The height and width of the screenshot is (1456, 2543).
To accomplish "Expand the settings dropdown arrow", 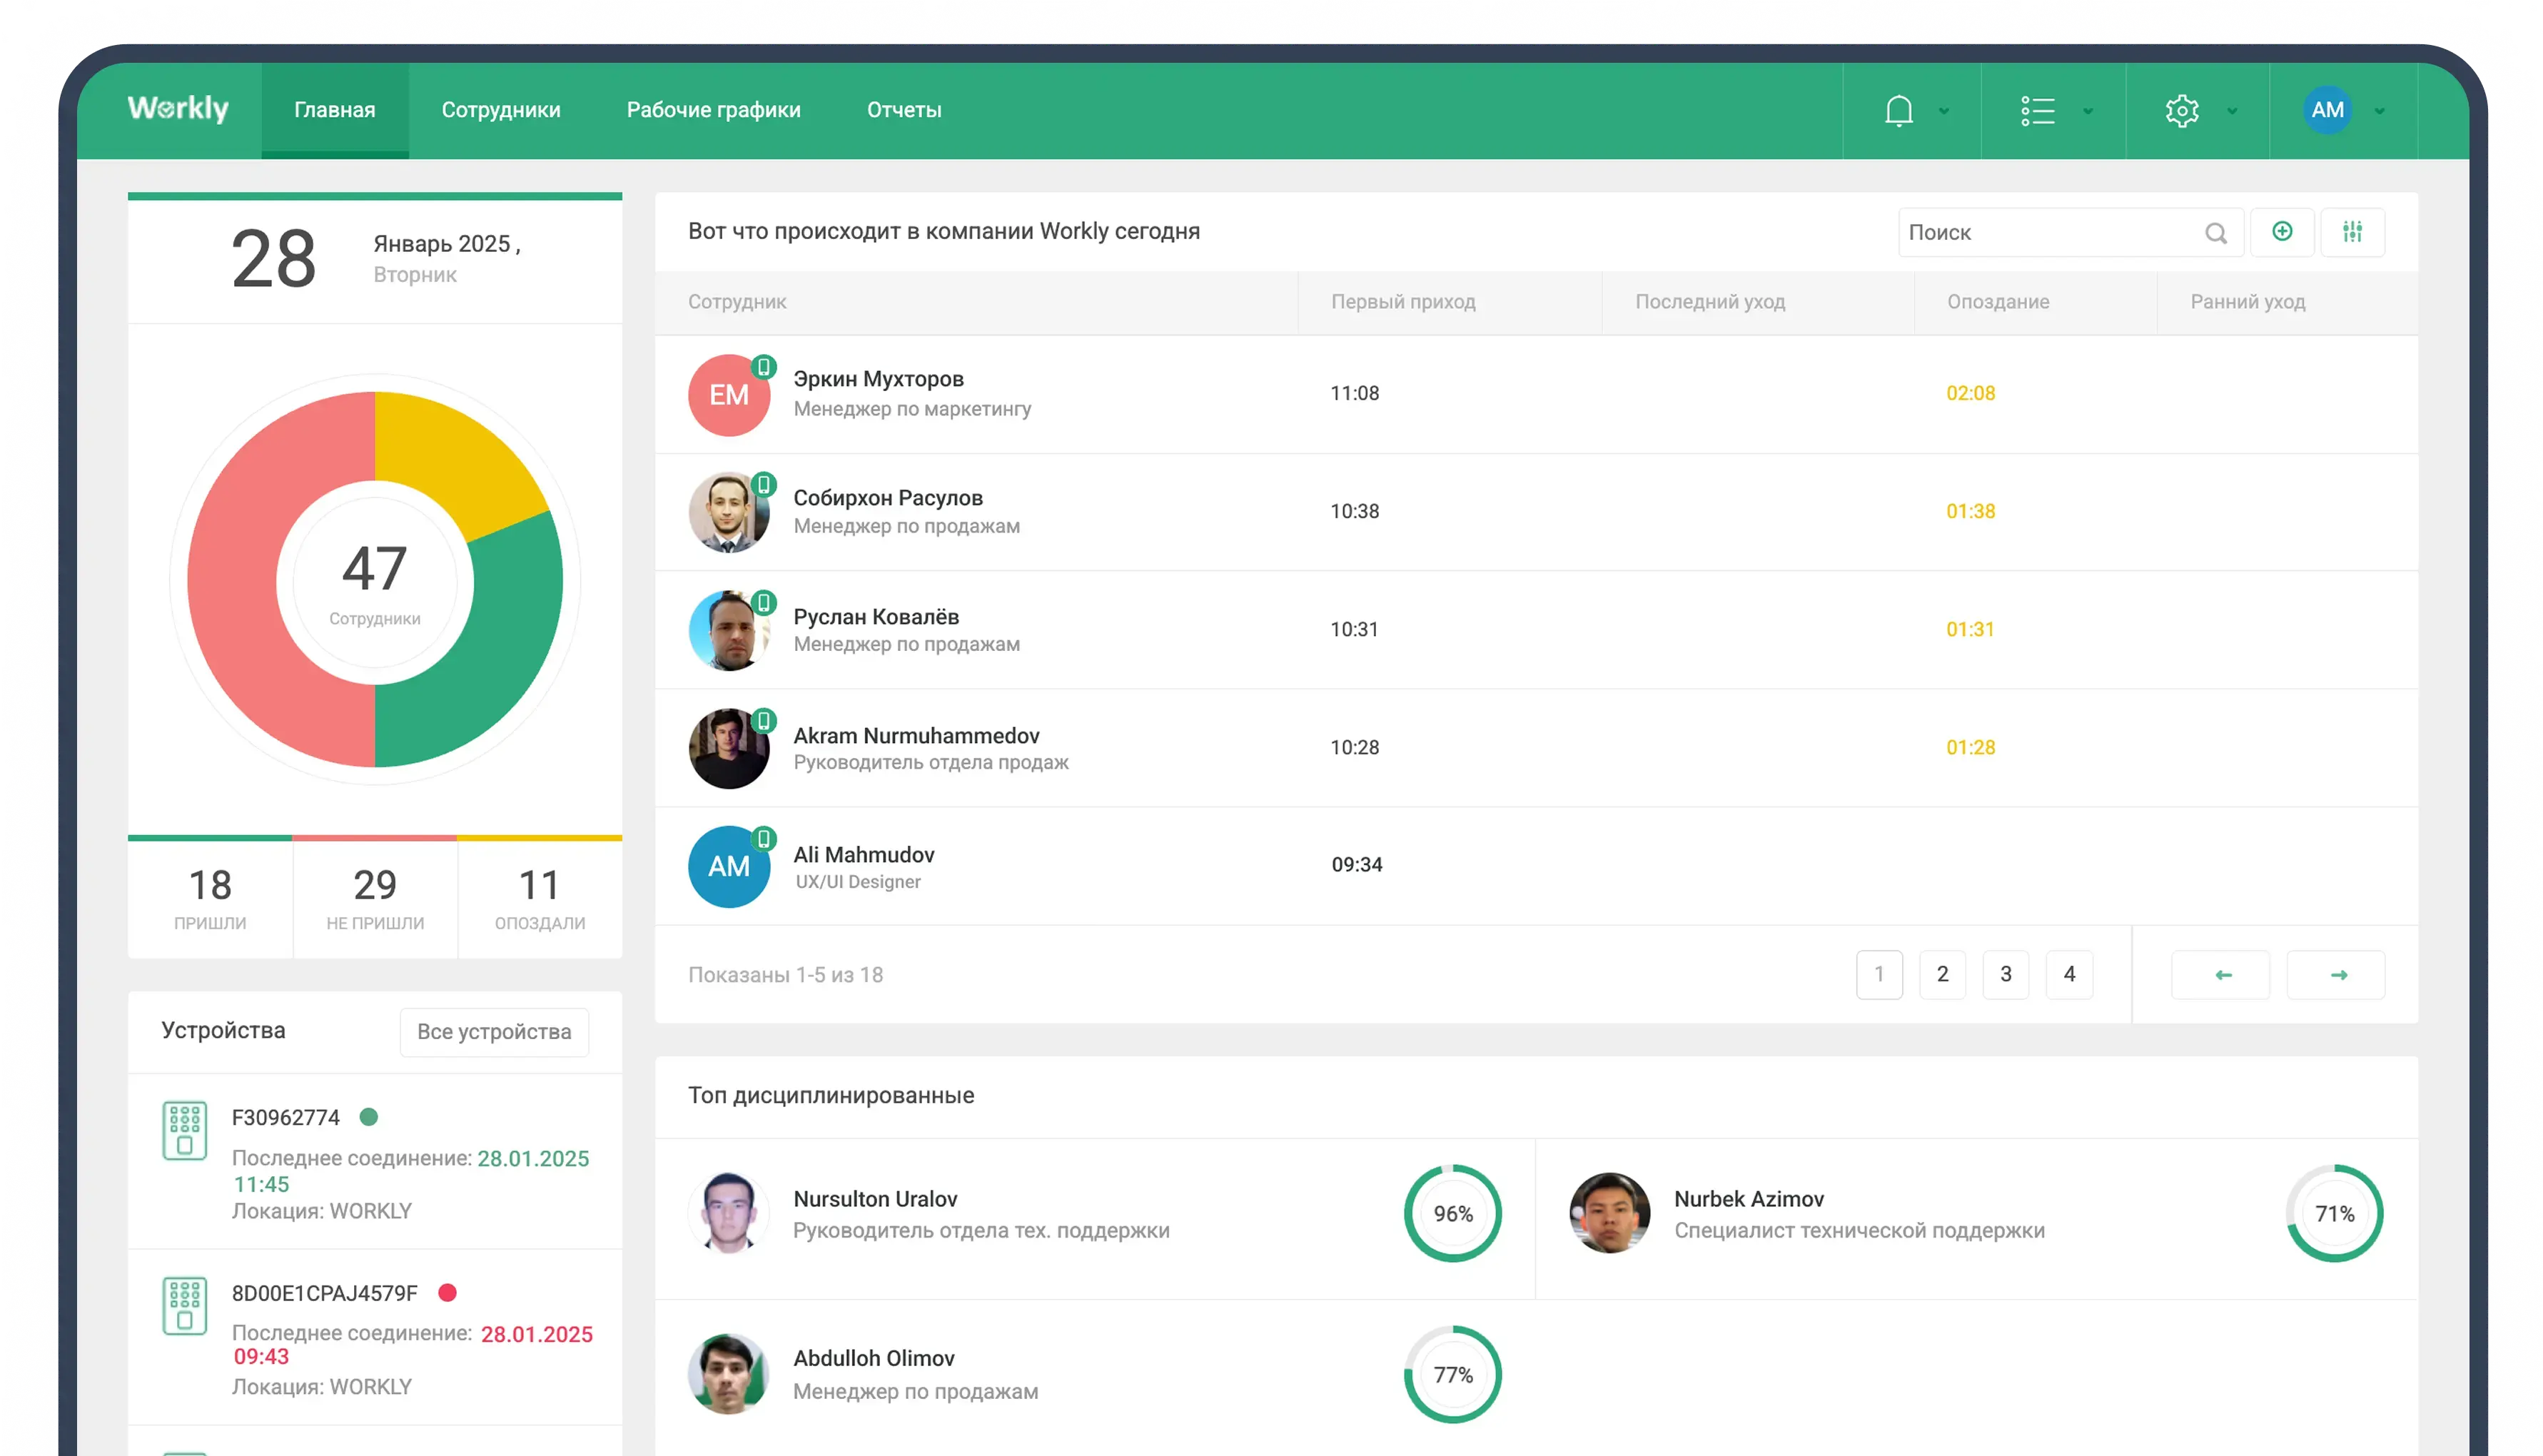I will point(2232,111).
